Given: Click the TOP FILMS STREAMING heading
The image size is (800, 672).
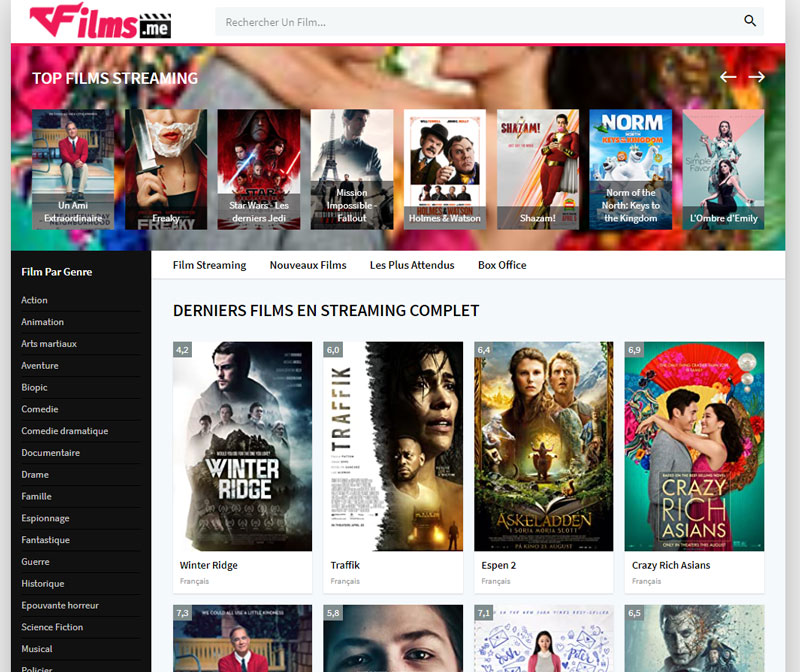Looking at the screenshot, I should coord(115,78).
